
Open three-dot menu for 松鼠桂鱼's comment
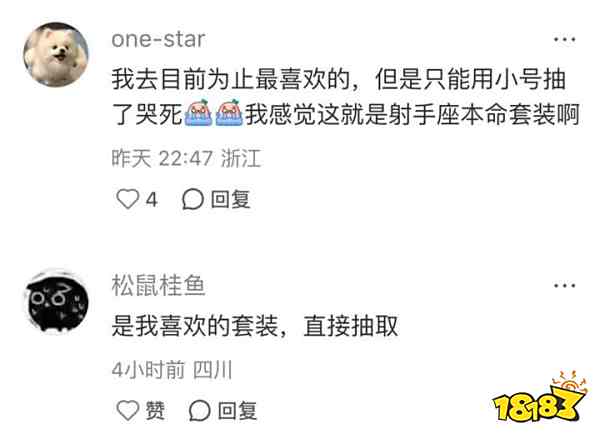coord(565,286)
